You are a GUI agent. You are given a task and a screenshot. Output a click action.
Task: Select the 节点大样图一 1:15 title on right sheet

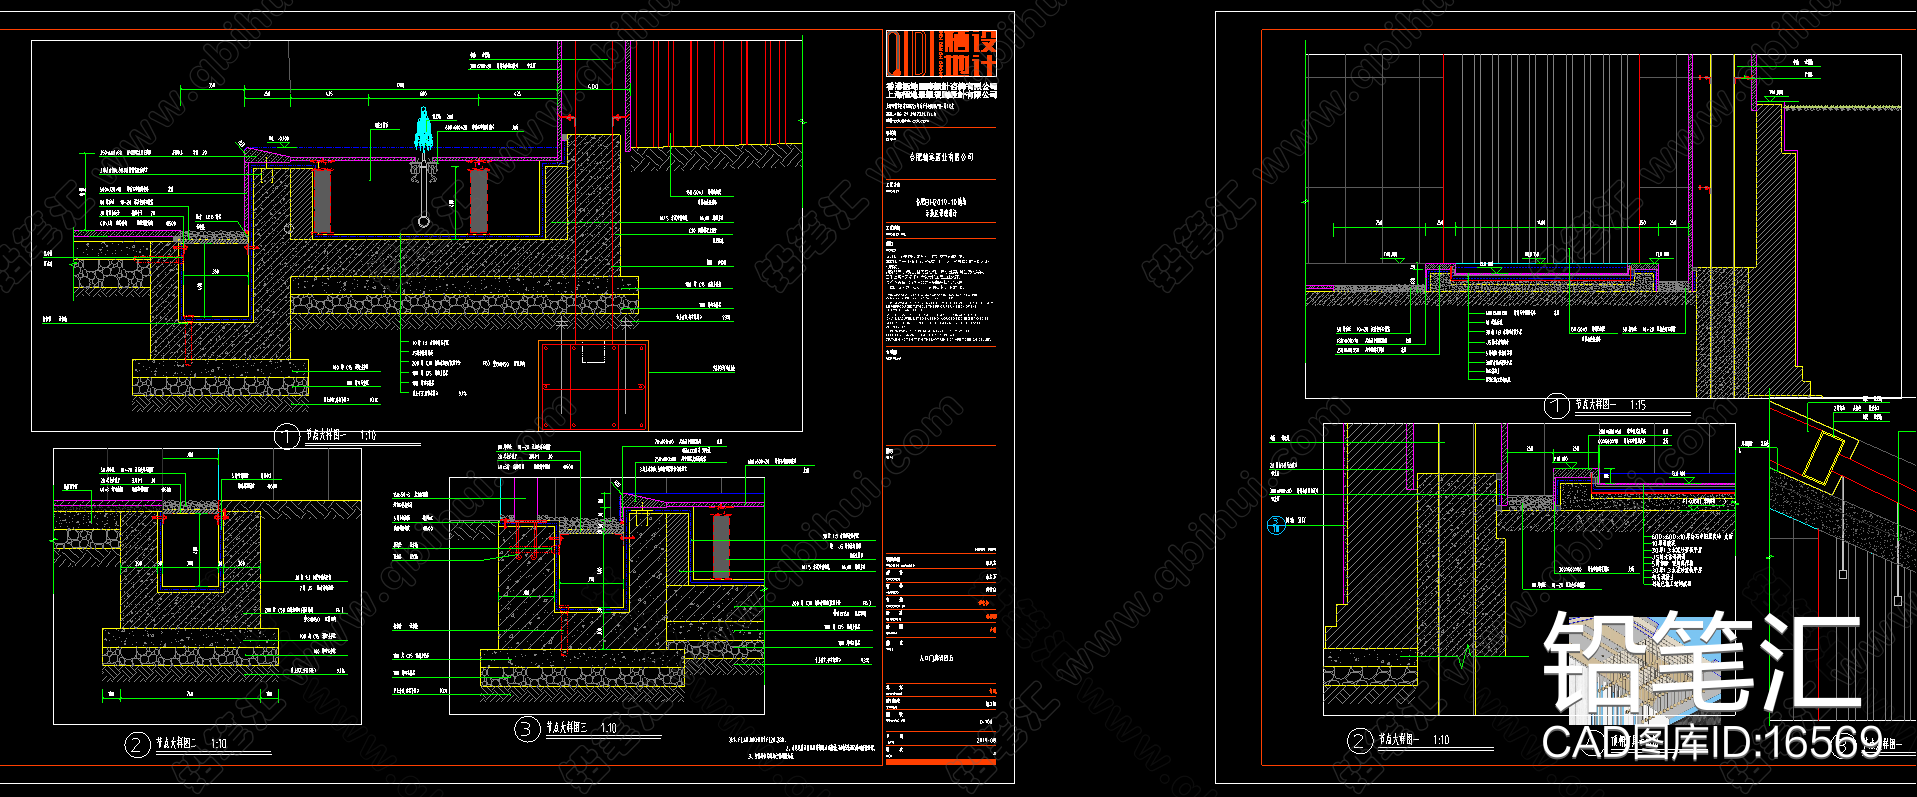[1610, 405]
